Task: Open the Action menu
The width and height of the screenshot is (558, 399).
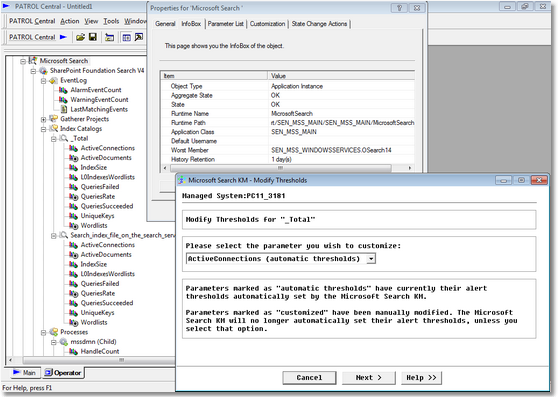Action: 70,21
